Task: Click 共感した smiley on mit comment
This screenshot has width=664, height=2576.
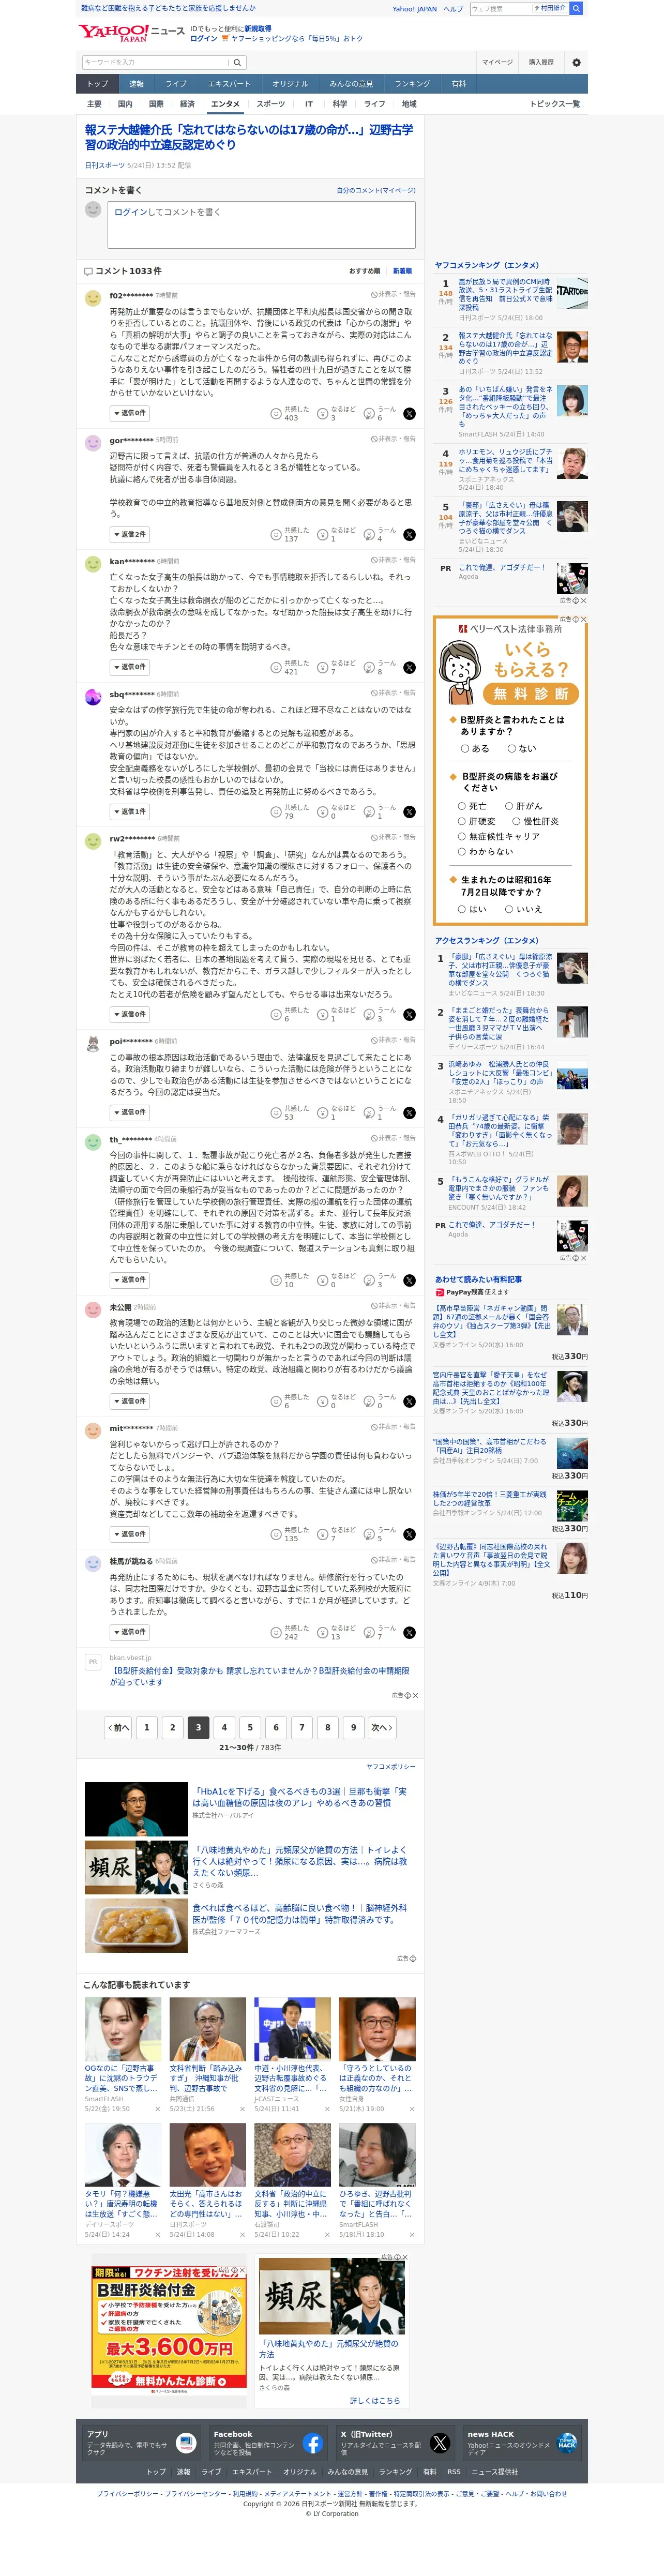Action: 276,1535
